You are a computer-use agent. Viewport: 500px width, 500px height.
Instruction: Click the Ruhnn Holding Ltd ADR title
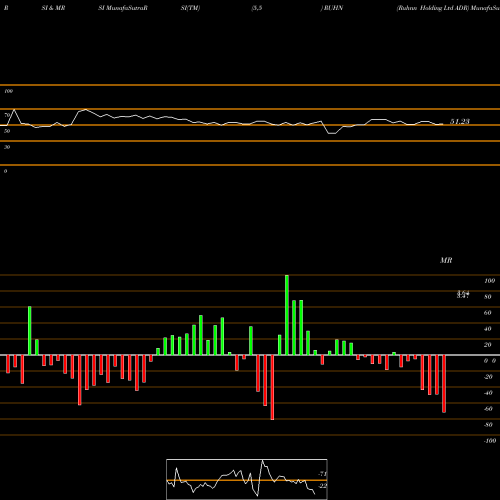pyautogui.click(x=433, y=8)
